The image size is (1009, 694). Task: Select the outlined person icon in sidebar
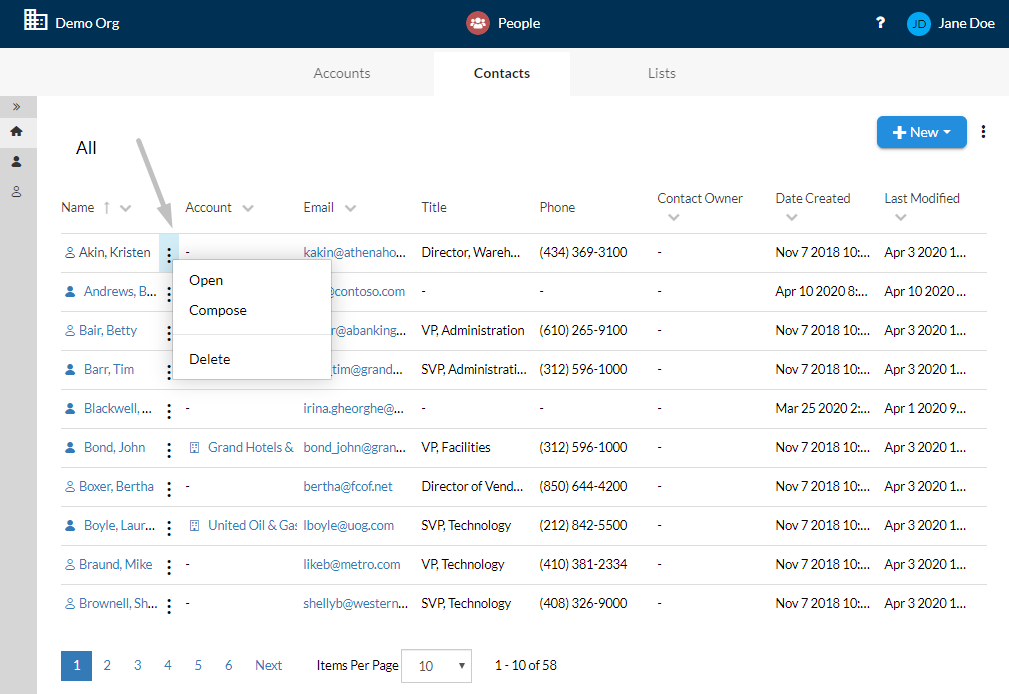point(17,192)
